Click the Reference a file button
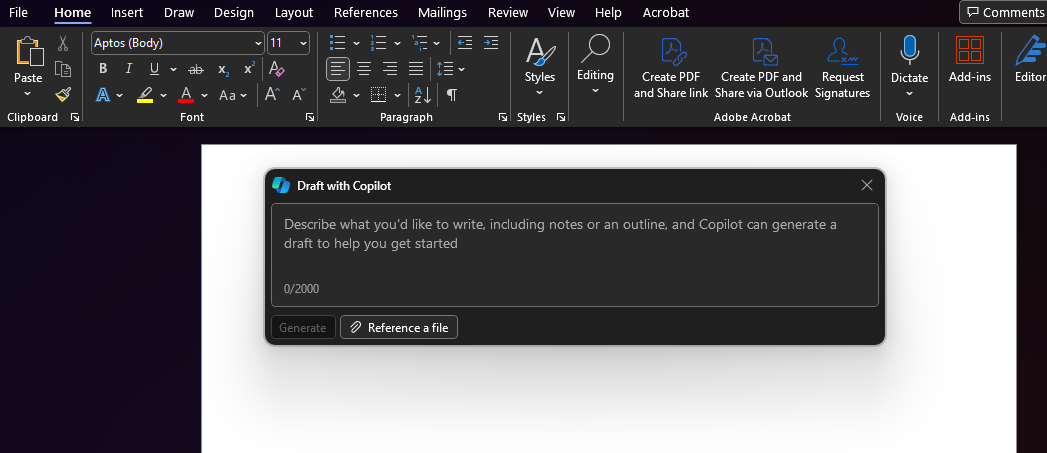 click(x=399, y=327)
